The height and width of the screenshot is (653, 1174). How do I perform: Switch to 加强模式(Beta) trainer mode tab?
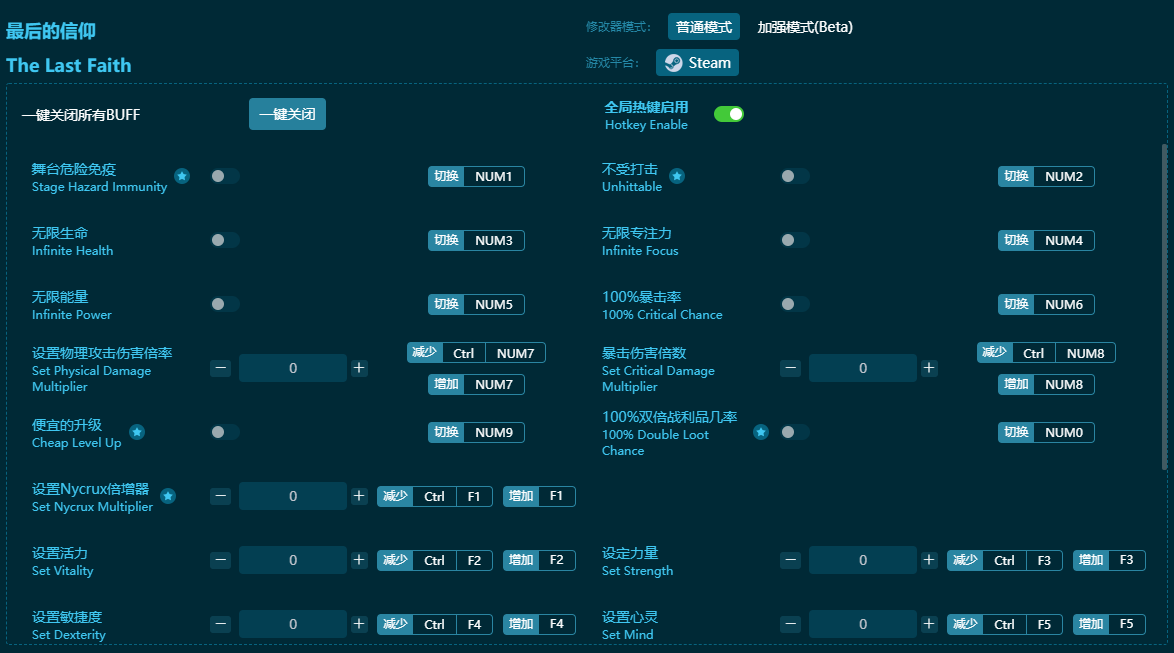tap(805, 27)
